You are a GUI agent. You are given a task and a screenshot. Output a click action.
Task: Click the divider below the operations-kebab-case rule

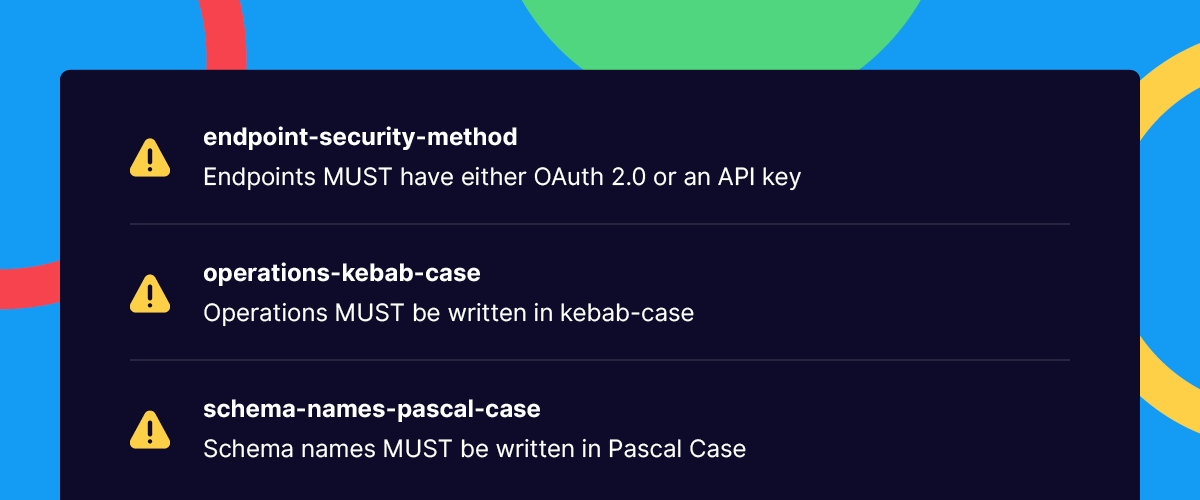(x=600, y=360)
